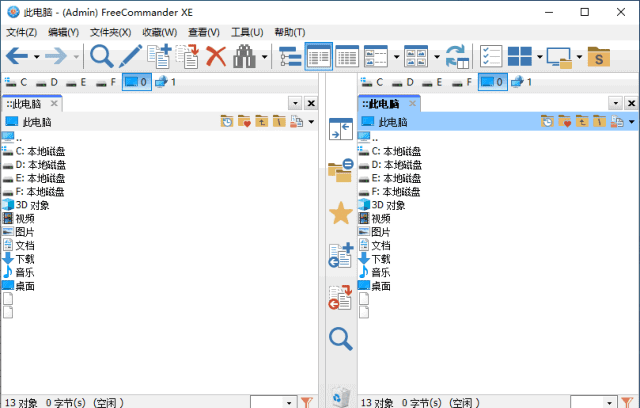
Task: Open the left panel tab list dropdown
Action: tap(295, 104)
